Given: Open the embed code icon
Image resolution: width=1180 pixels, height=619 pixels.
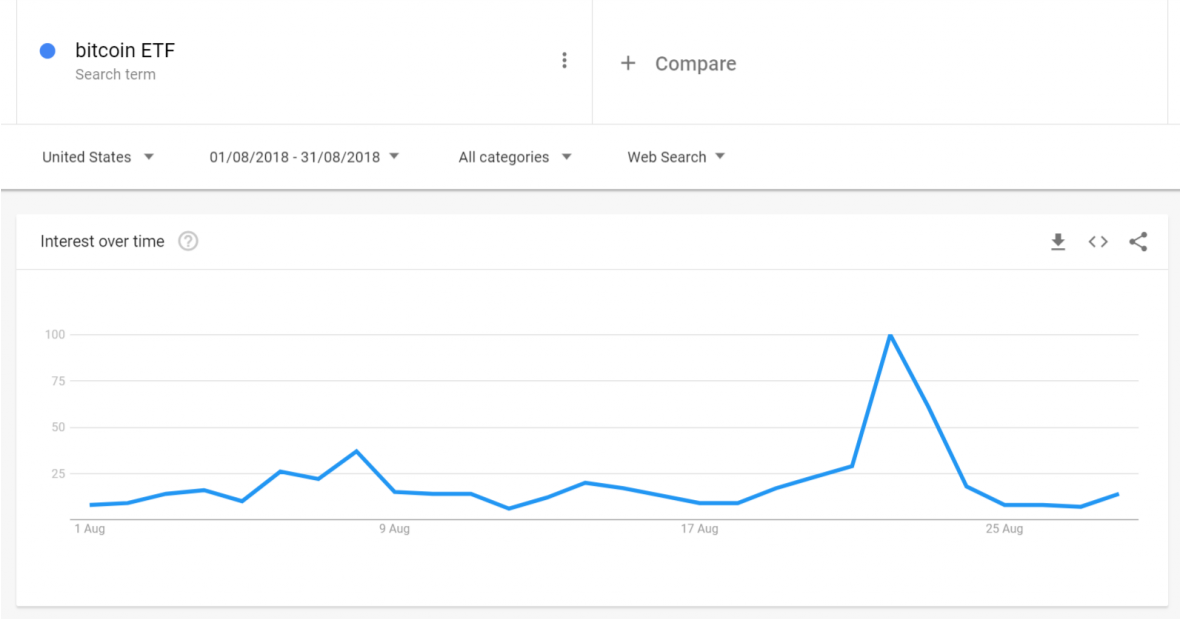Looking at the screenshot, I should click(1098, 242).
